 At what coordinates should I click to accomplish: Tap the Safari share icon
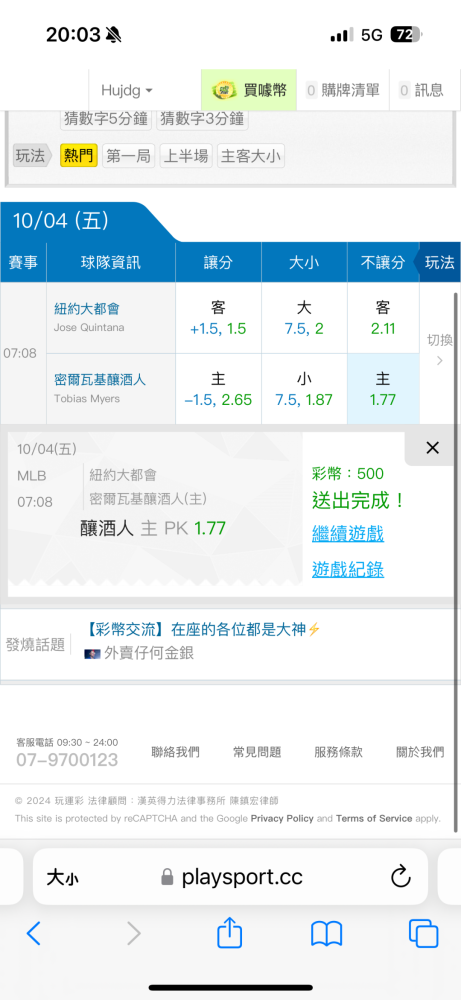[x=230, y=933]
